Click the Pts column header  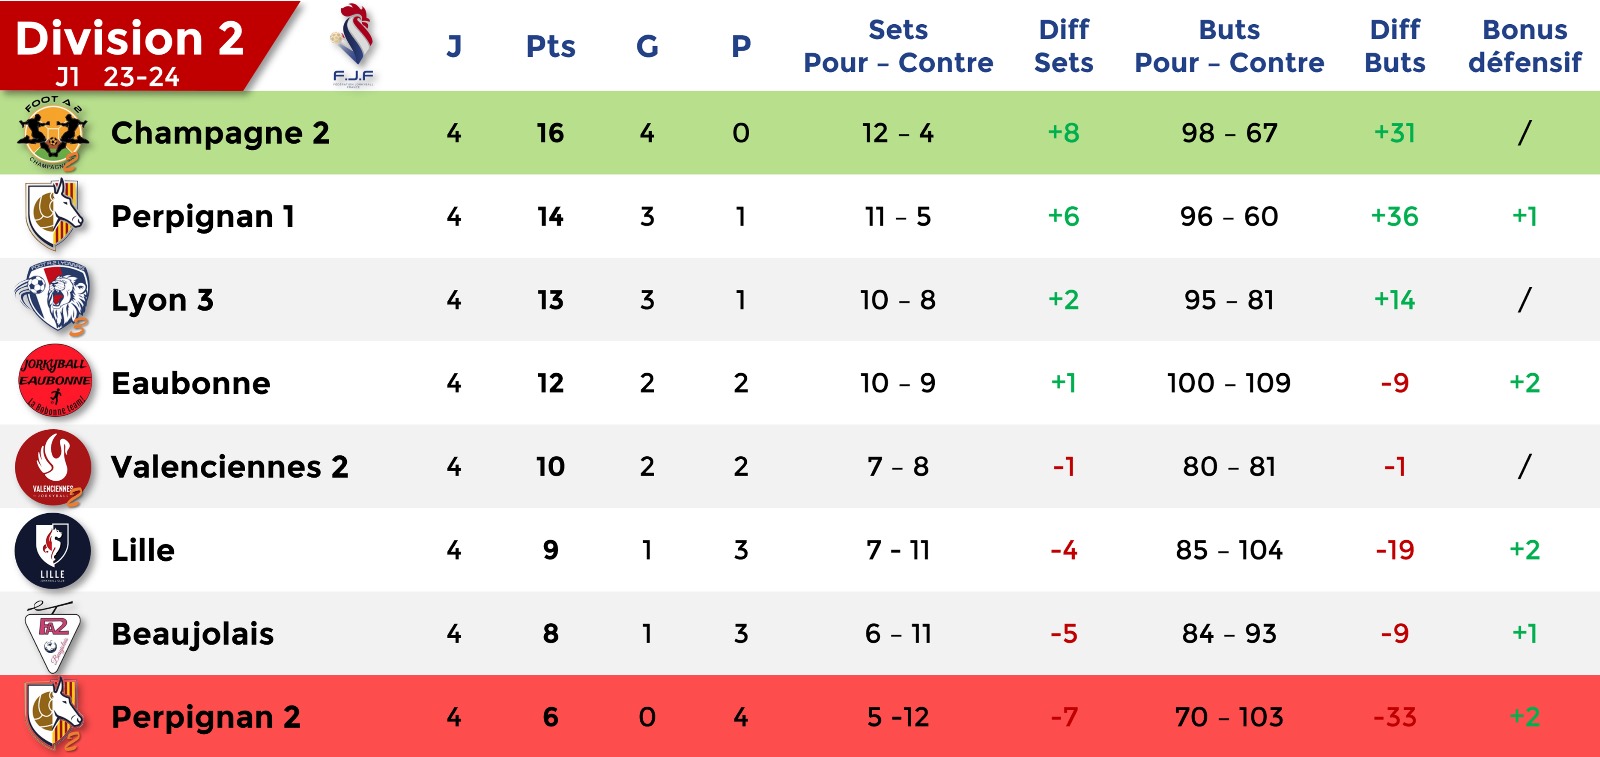[550, 46]
